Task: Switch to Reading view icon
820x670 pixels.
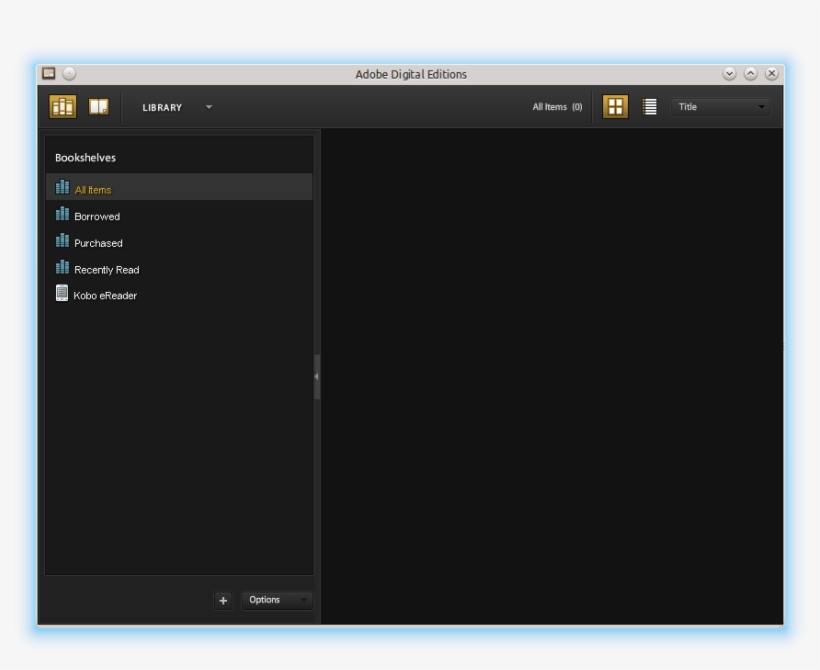Action: click(x=98, y=107)
